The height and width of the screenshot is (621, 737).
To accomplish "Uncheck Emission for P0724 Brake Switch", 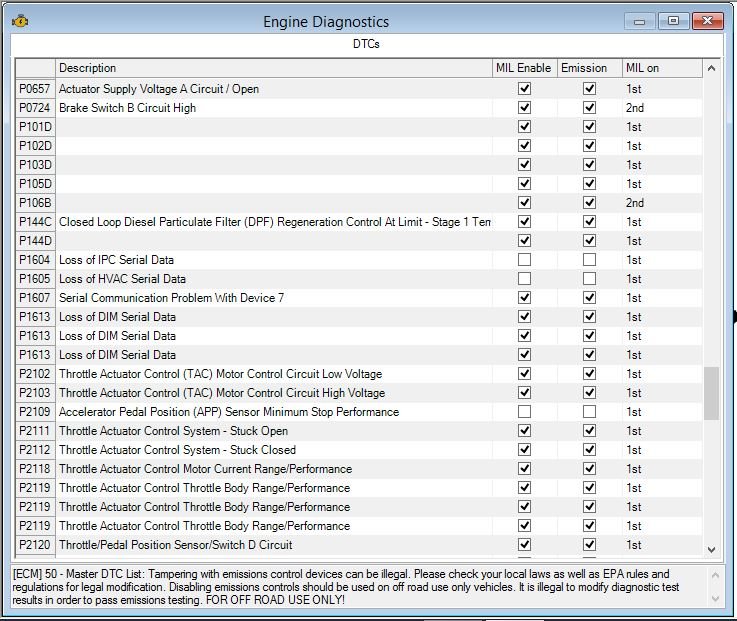I will (x=589, y=108).
